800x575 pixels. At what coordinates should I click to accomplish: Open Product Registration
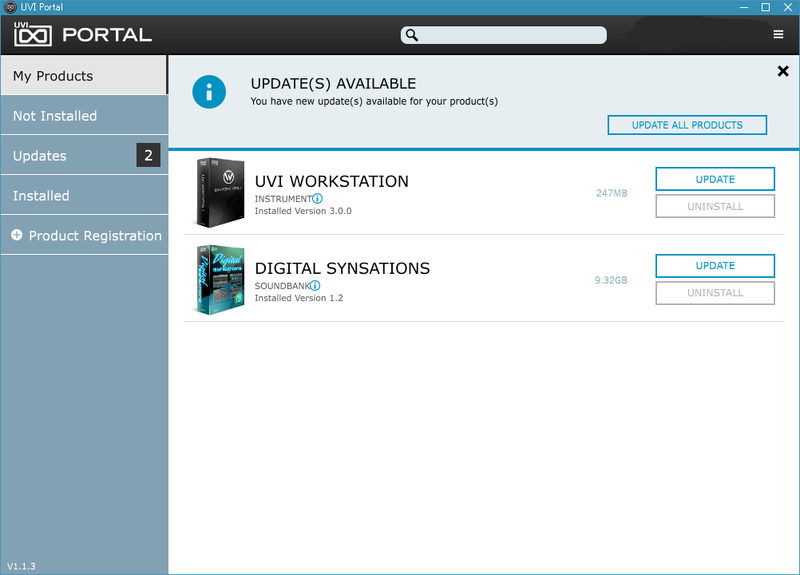click(x=84, y=235)
